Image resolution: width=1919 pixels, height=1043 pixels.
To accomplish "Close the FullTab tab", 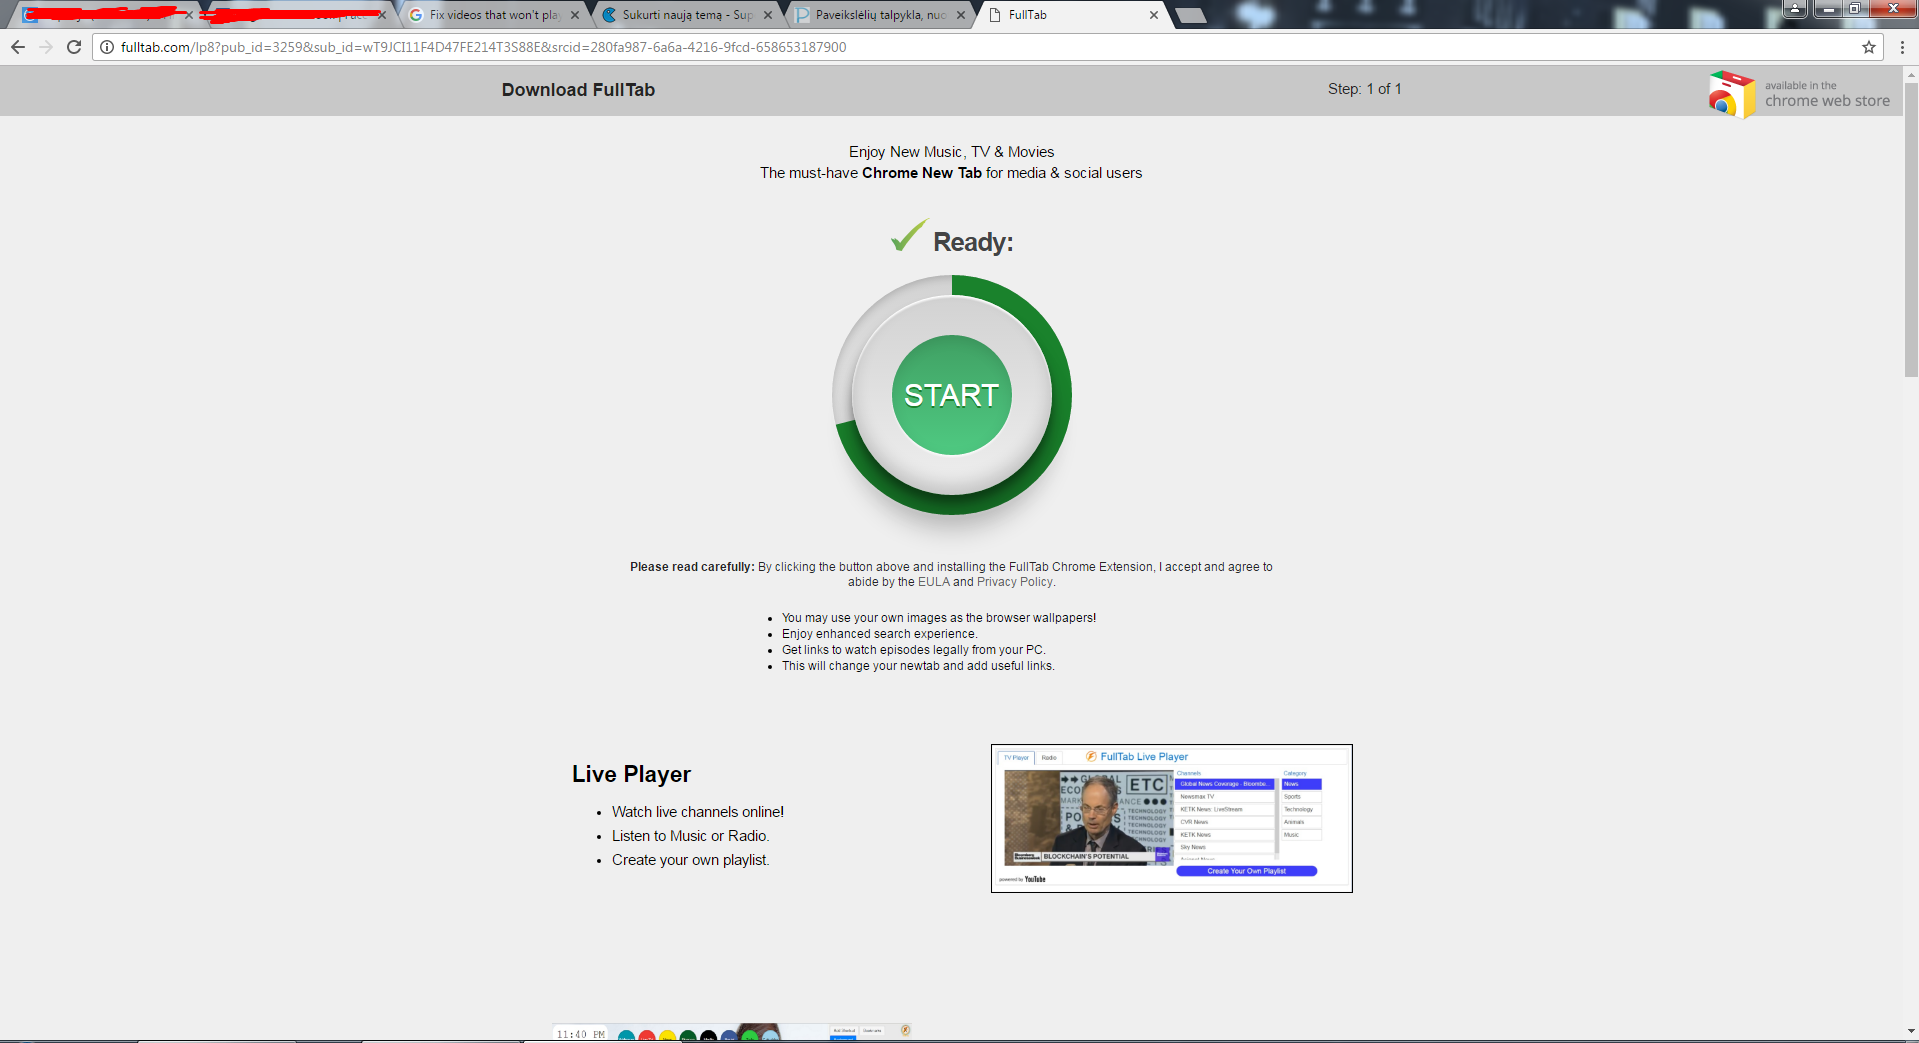I will click(x=1153, y=15).
